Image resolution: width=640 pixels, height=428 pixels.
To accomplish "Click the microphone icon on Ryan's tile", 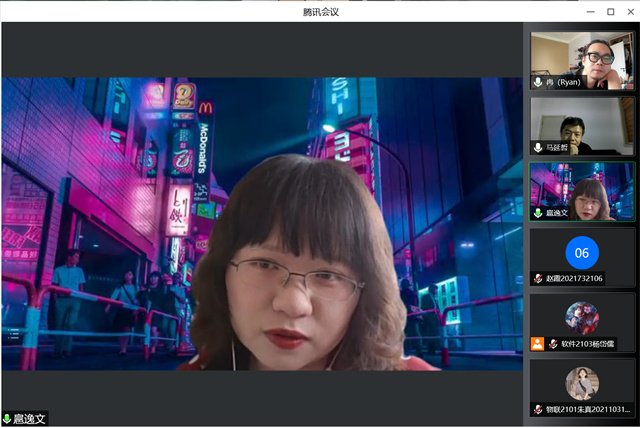I will pos(538,82).
